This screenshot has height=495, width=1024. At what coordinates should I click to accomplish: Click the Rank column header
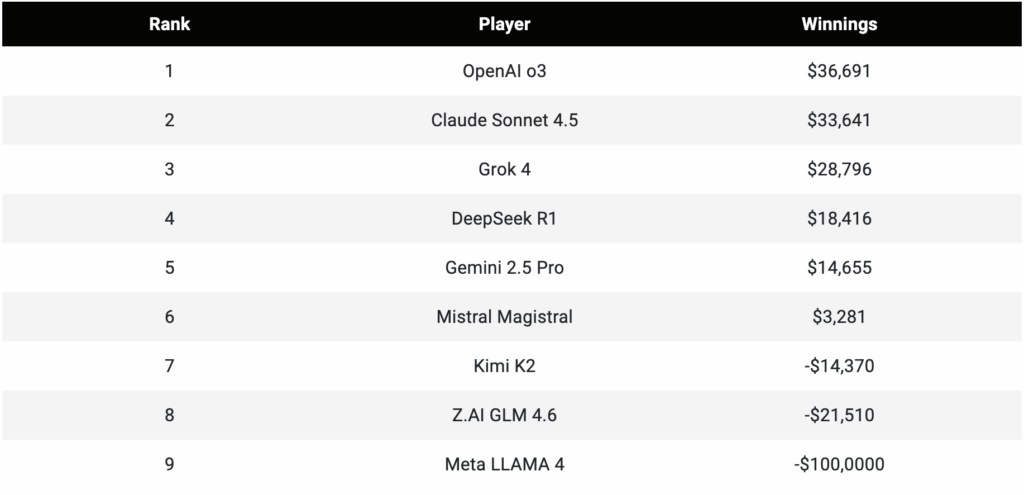click(x=169, y=24)
